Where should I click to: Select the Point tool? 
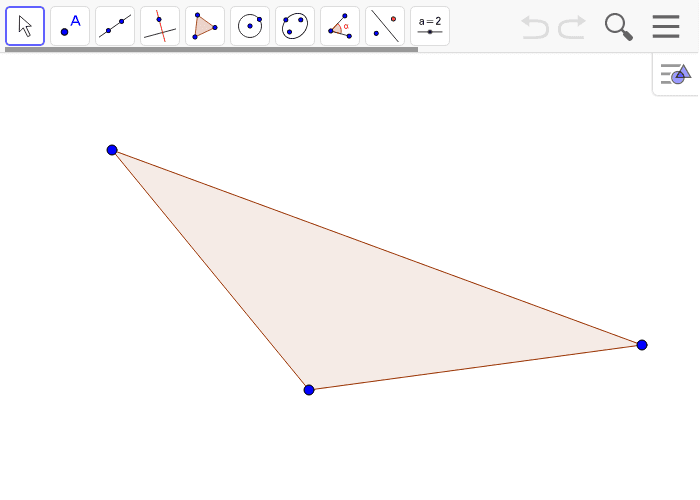(70, 26)
